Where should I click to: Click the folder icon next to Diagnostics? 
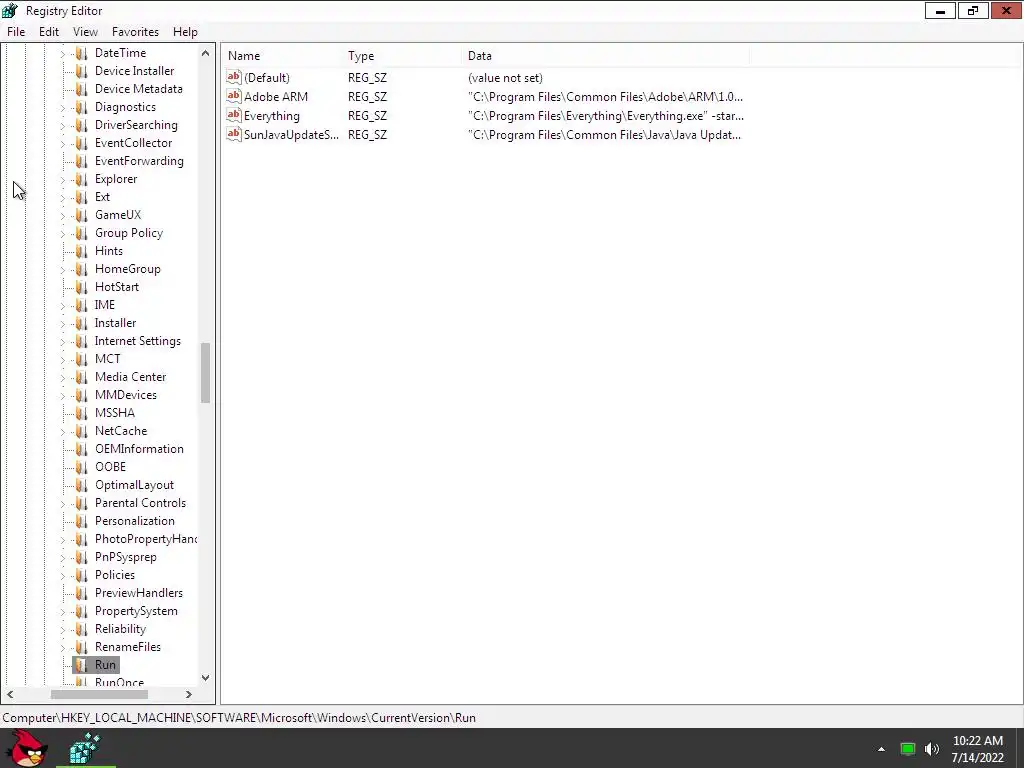coord(82,107)
